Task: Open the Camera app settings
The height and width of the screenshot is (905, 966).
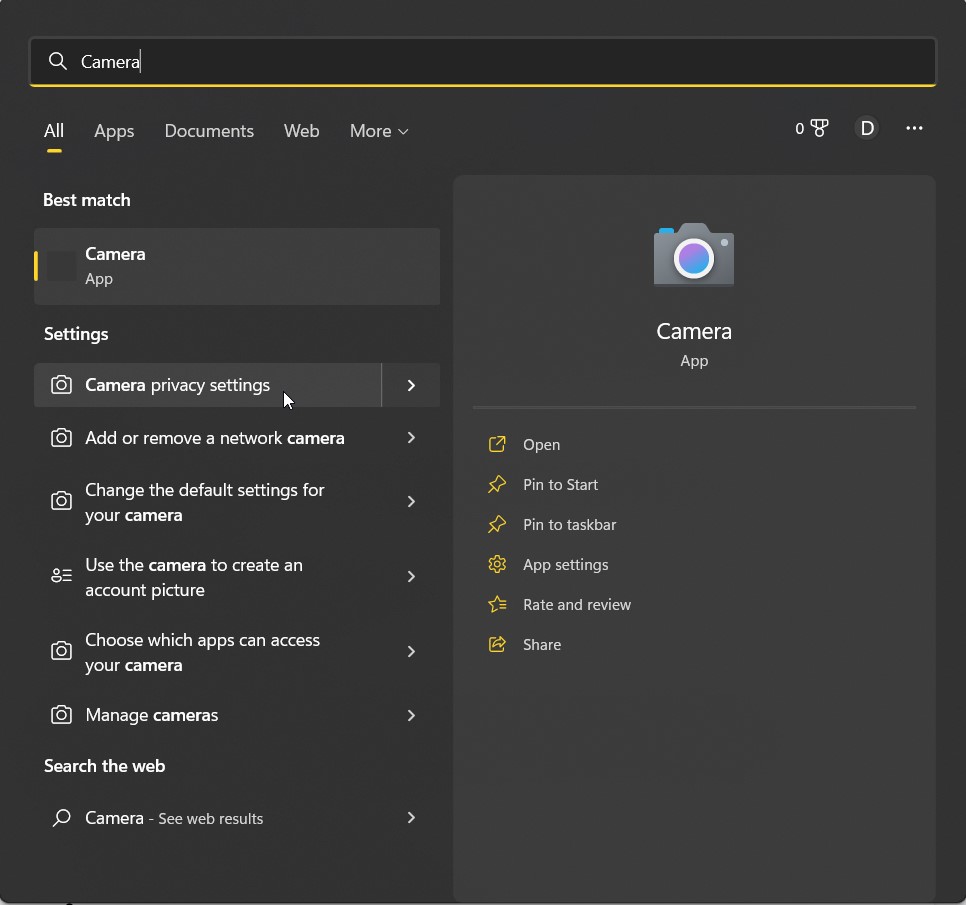Action: coord(563,564)
